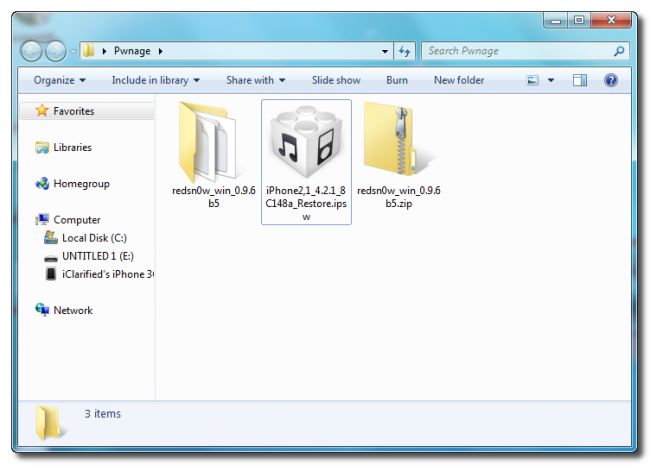Screen dimensions: 650x465
Task: Open the Share with dropdown
Action: (x=255, y=80)
